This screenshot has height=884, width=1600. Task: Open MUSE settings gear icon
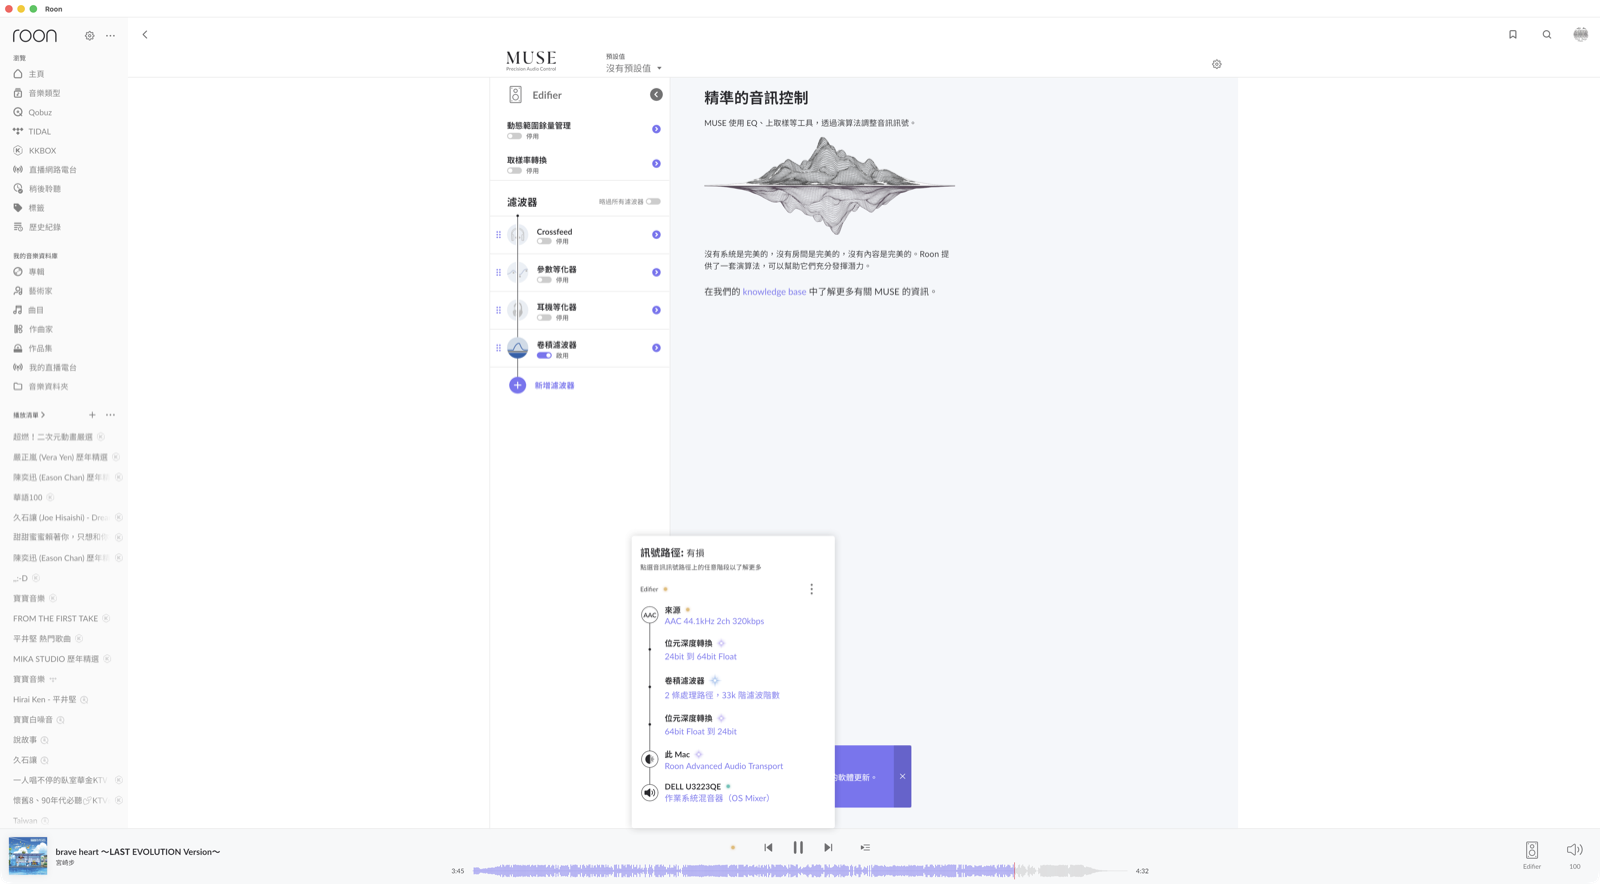point(1217,64)
